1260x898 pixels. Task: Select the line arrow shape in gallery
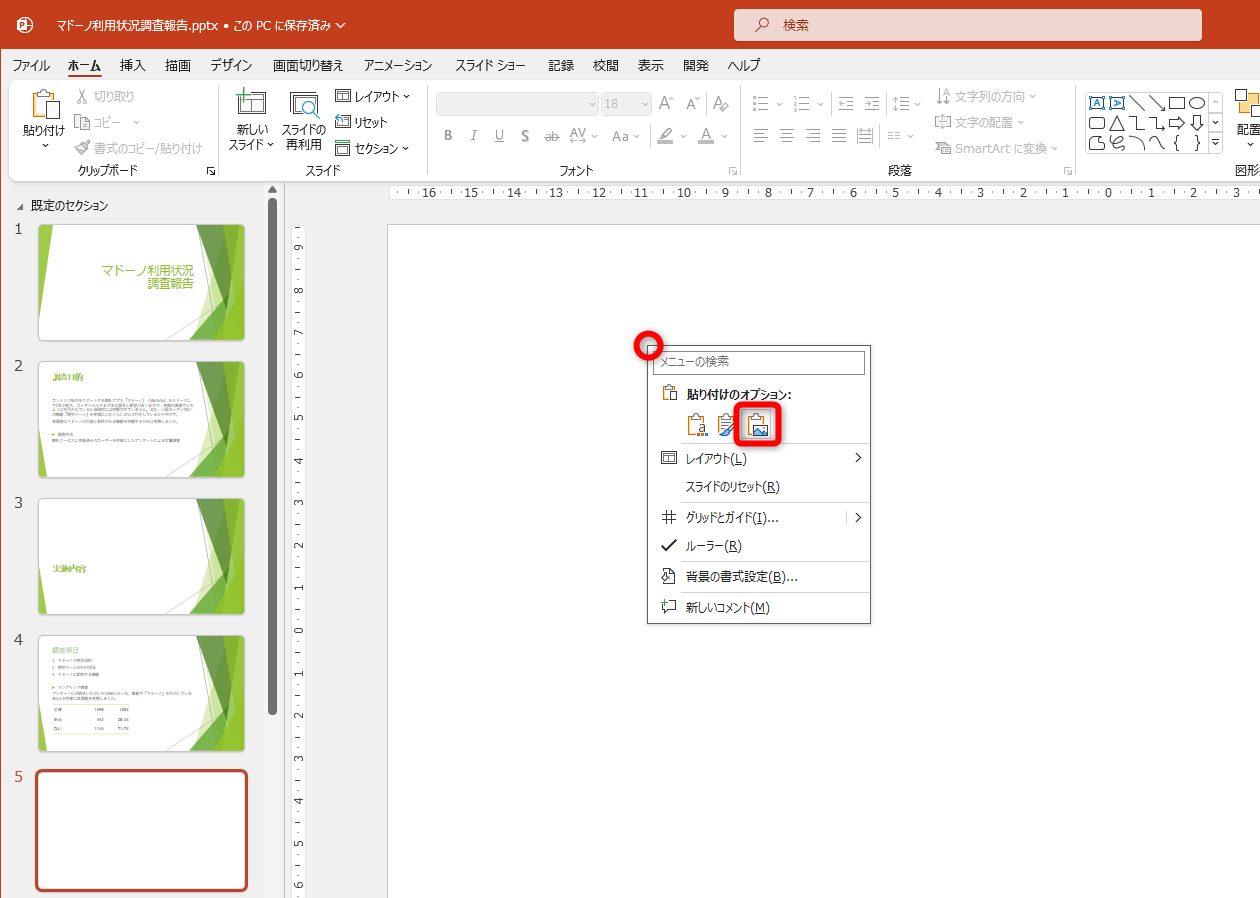1157,103
